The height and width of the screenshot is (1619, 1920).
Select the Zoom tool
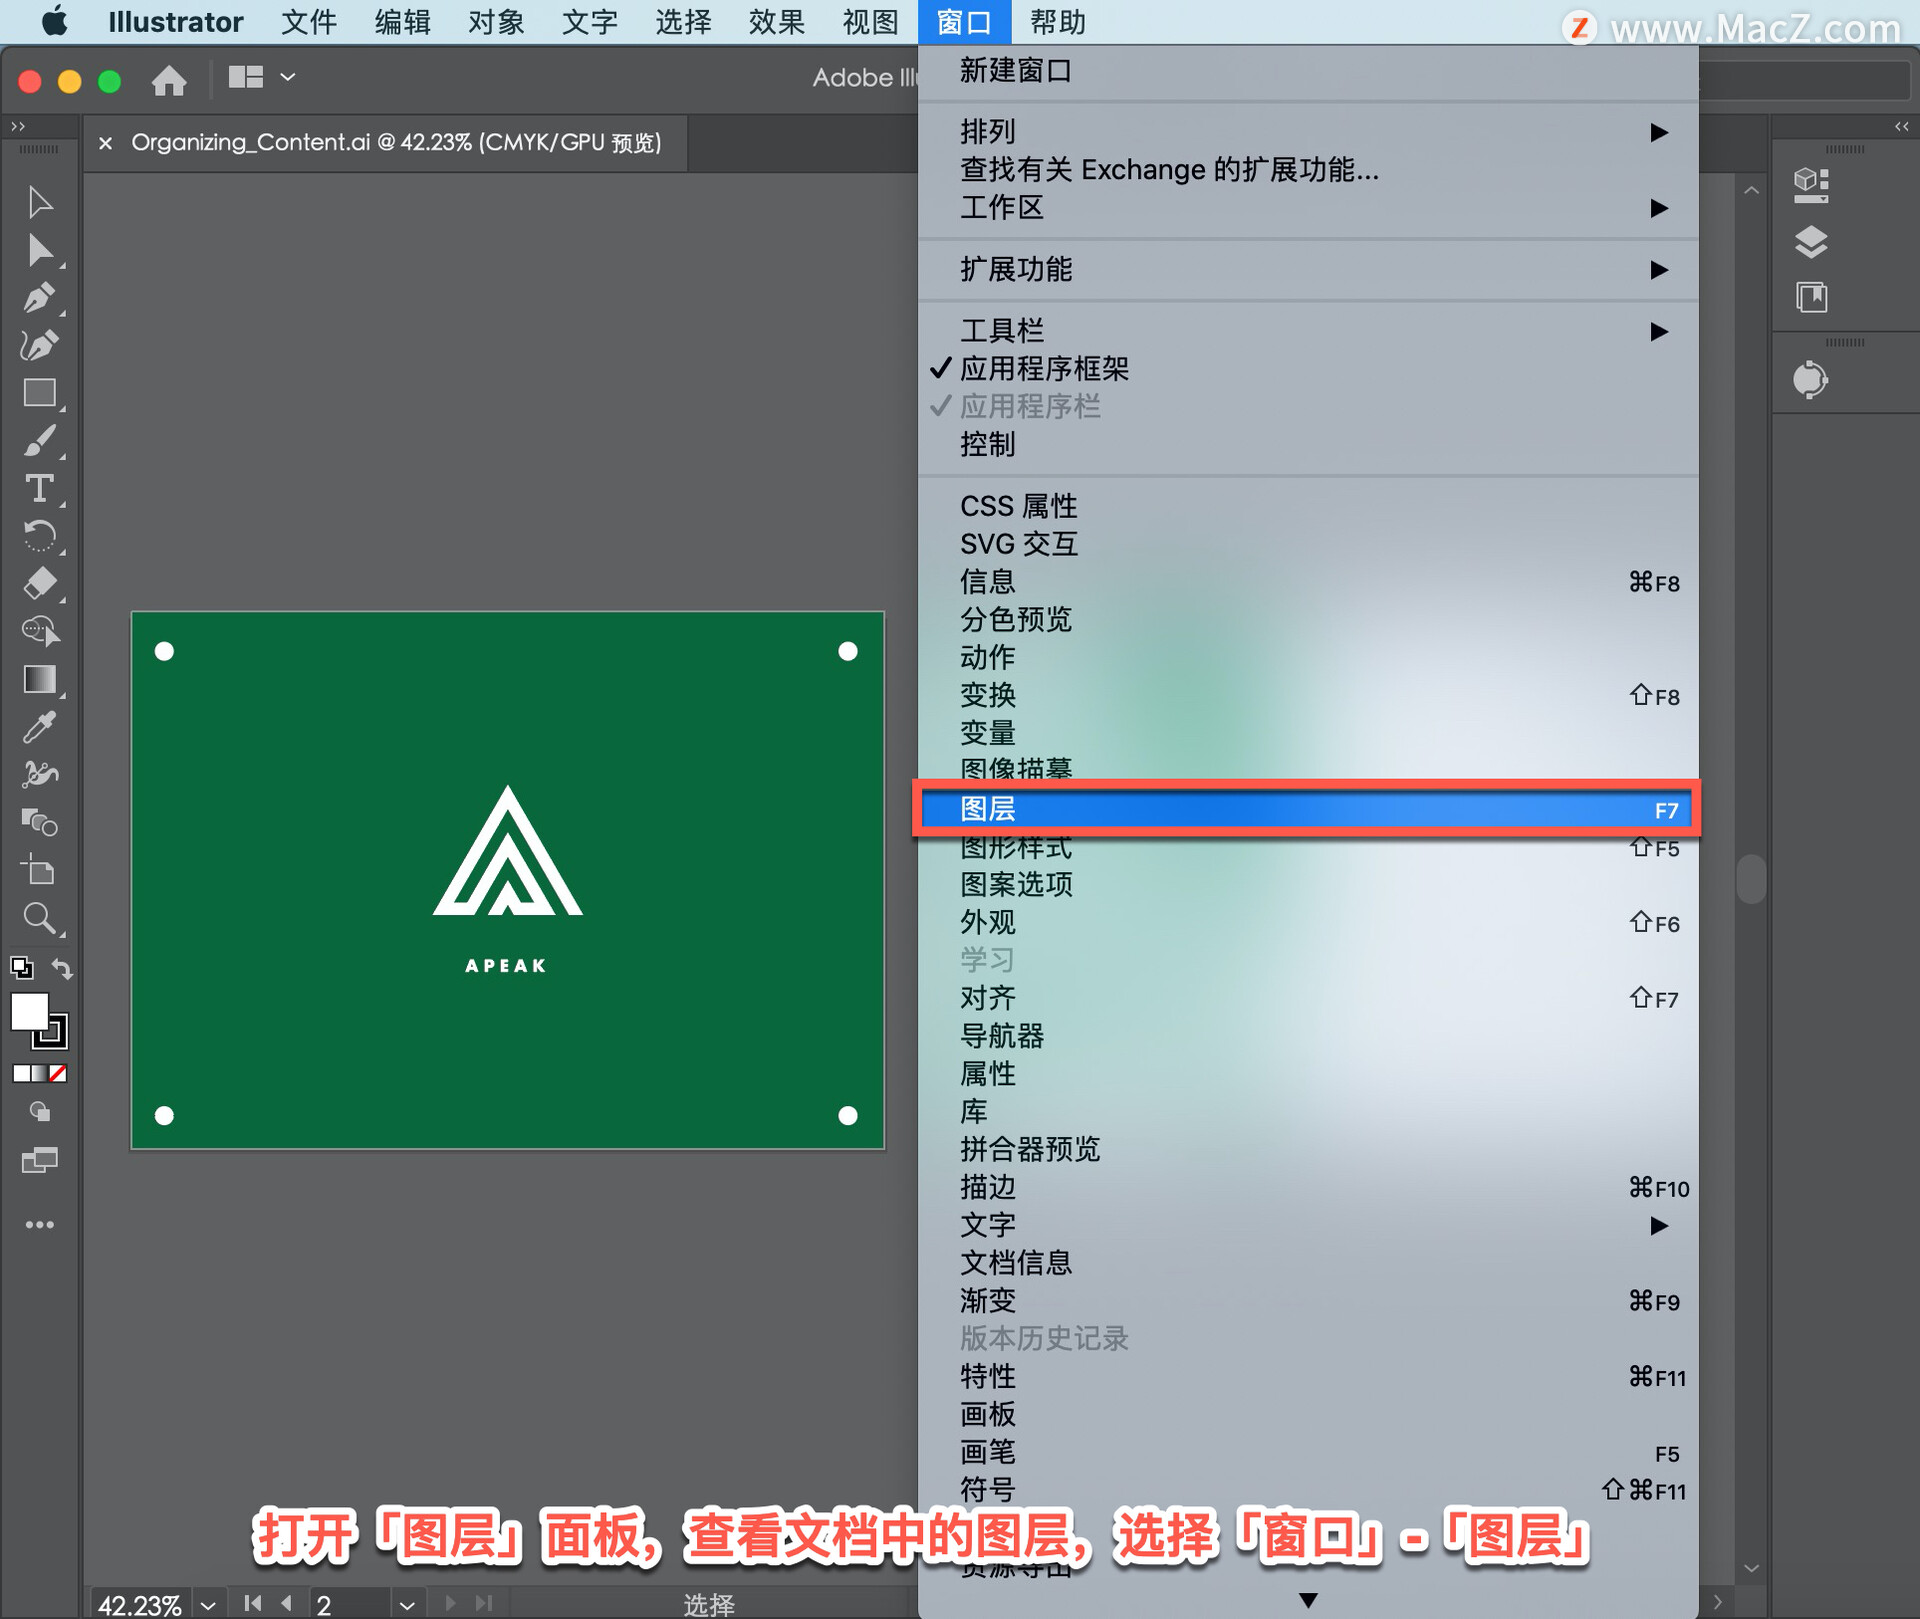pyautogui.click(x=39, y=918)
